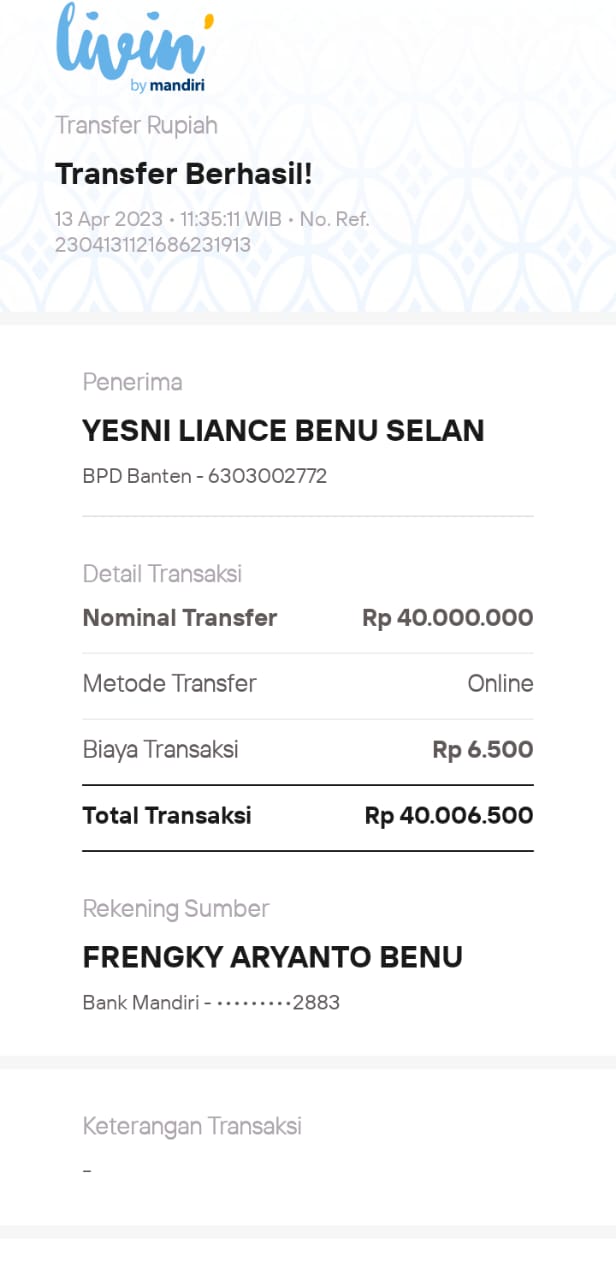Click the Rekening Sumber section label

click(x=176, y=909)
